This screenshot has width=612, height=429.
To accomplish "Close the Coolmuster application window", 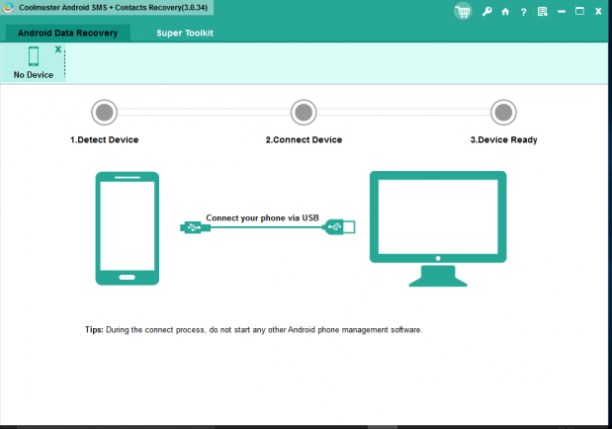I will [598, 11].
